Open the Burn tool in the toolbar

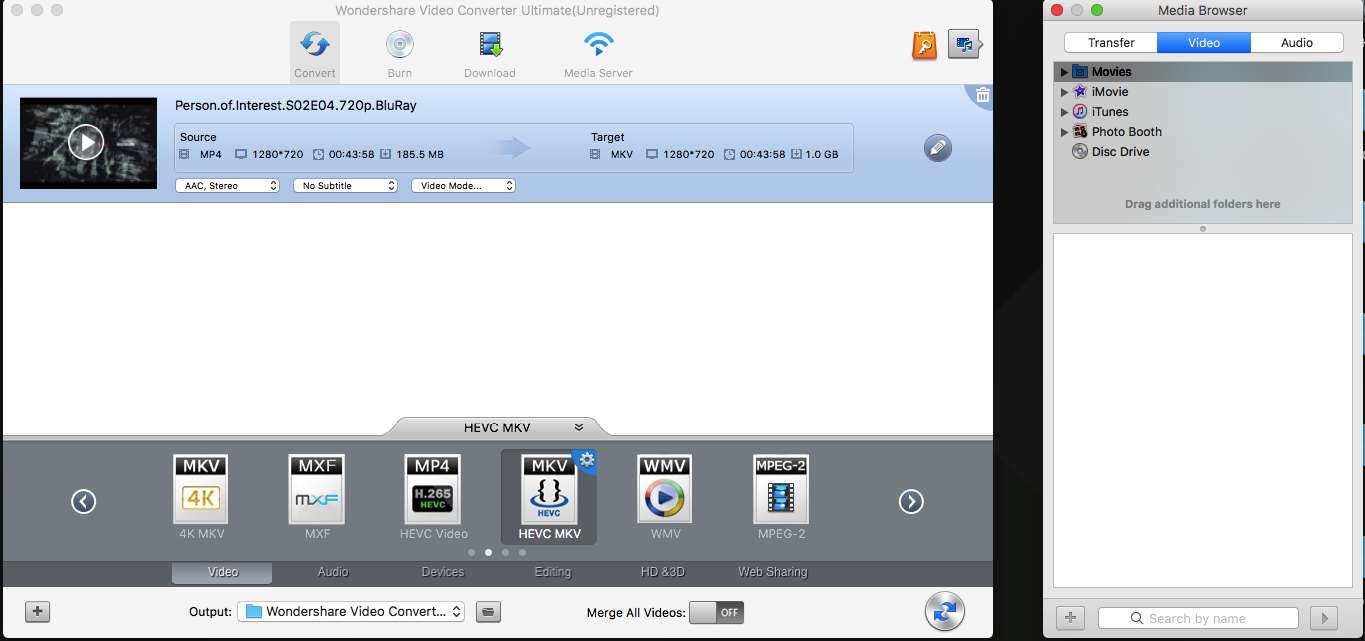399,52
